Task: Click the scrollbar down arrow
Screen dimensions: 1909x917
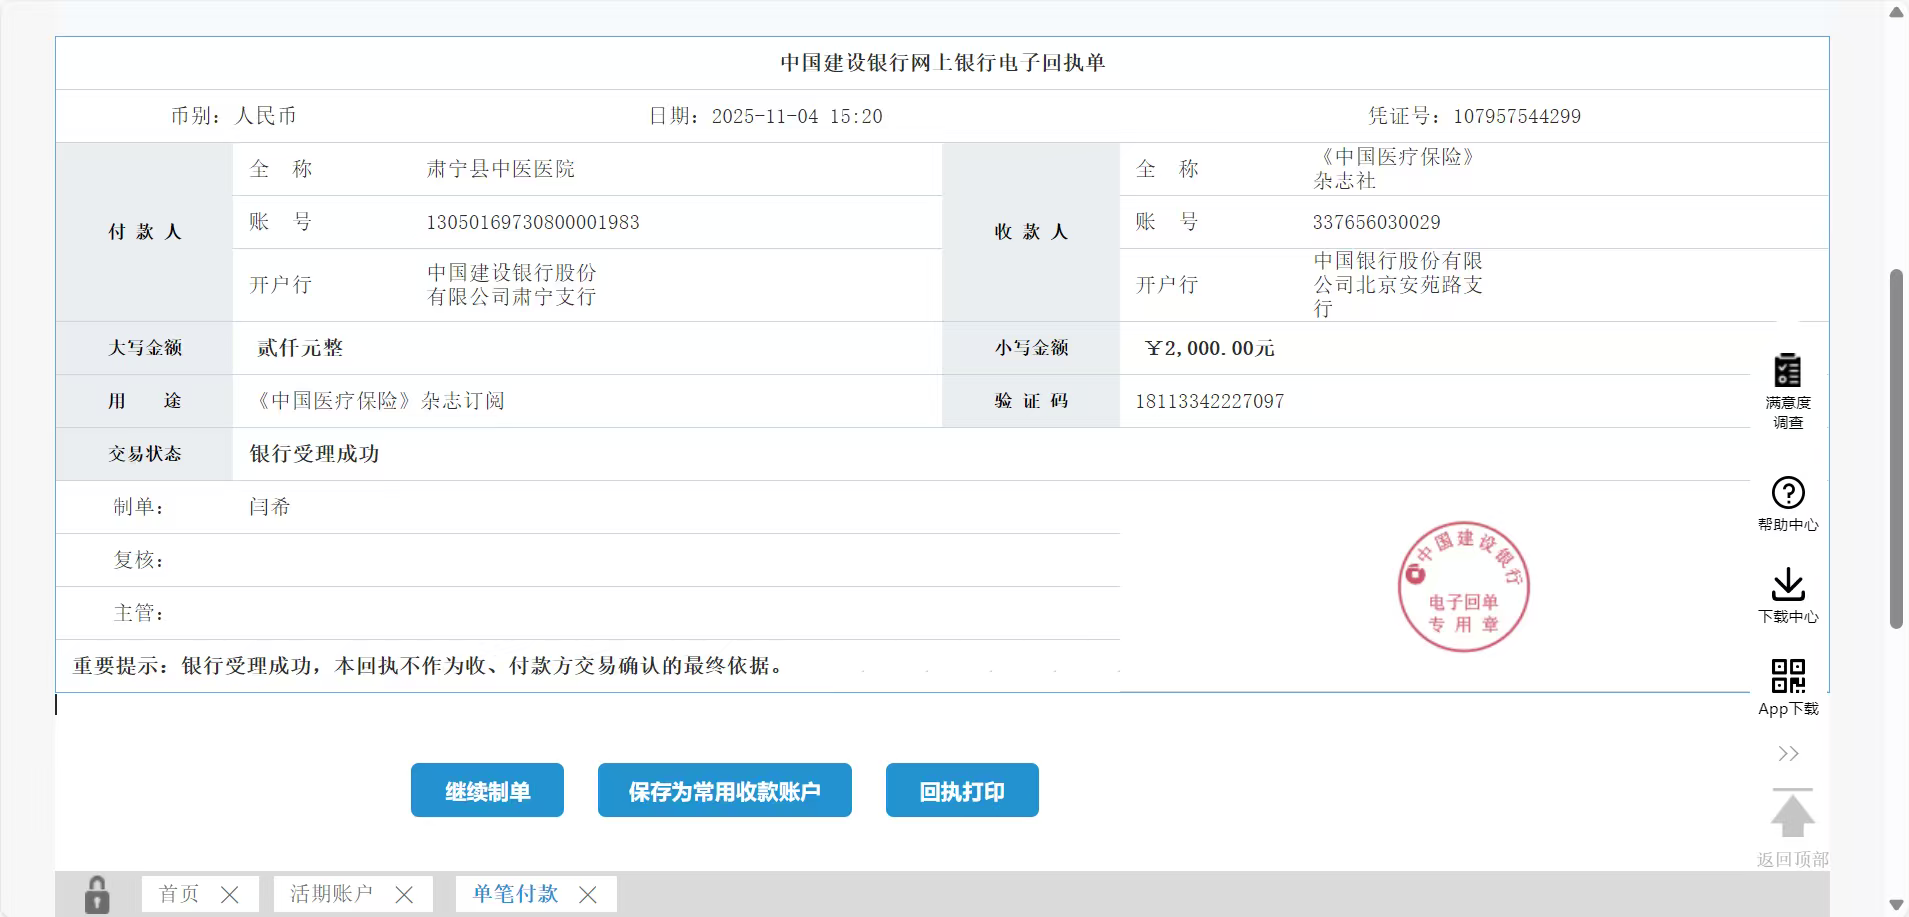Action: [x=1895, y=905]
